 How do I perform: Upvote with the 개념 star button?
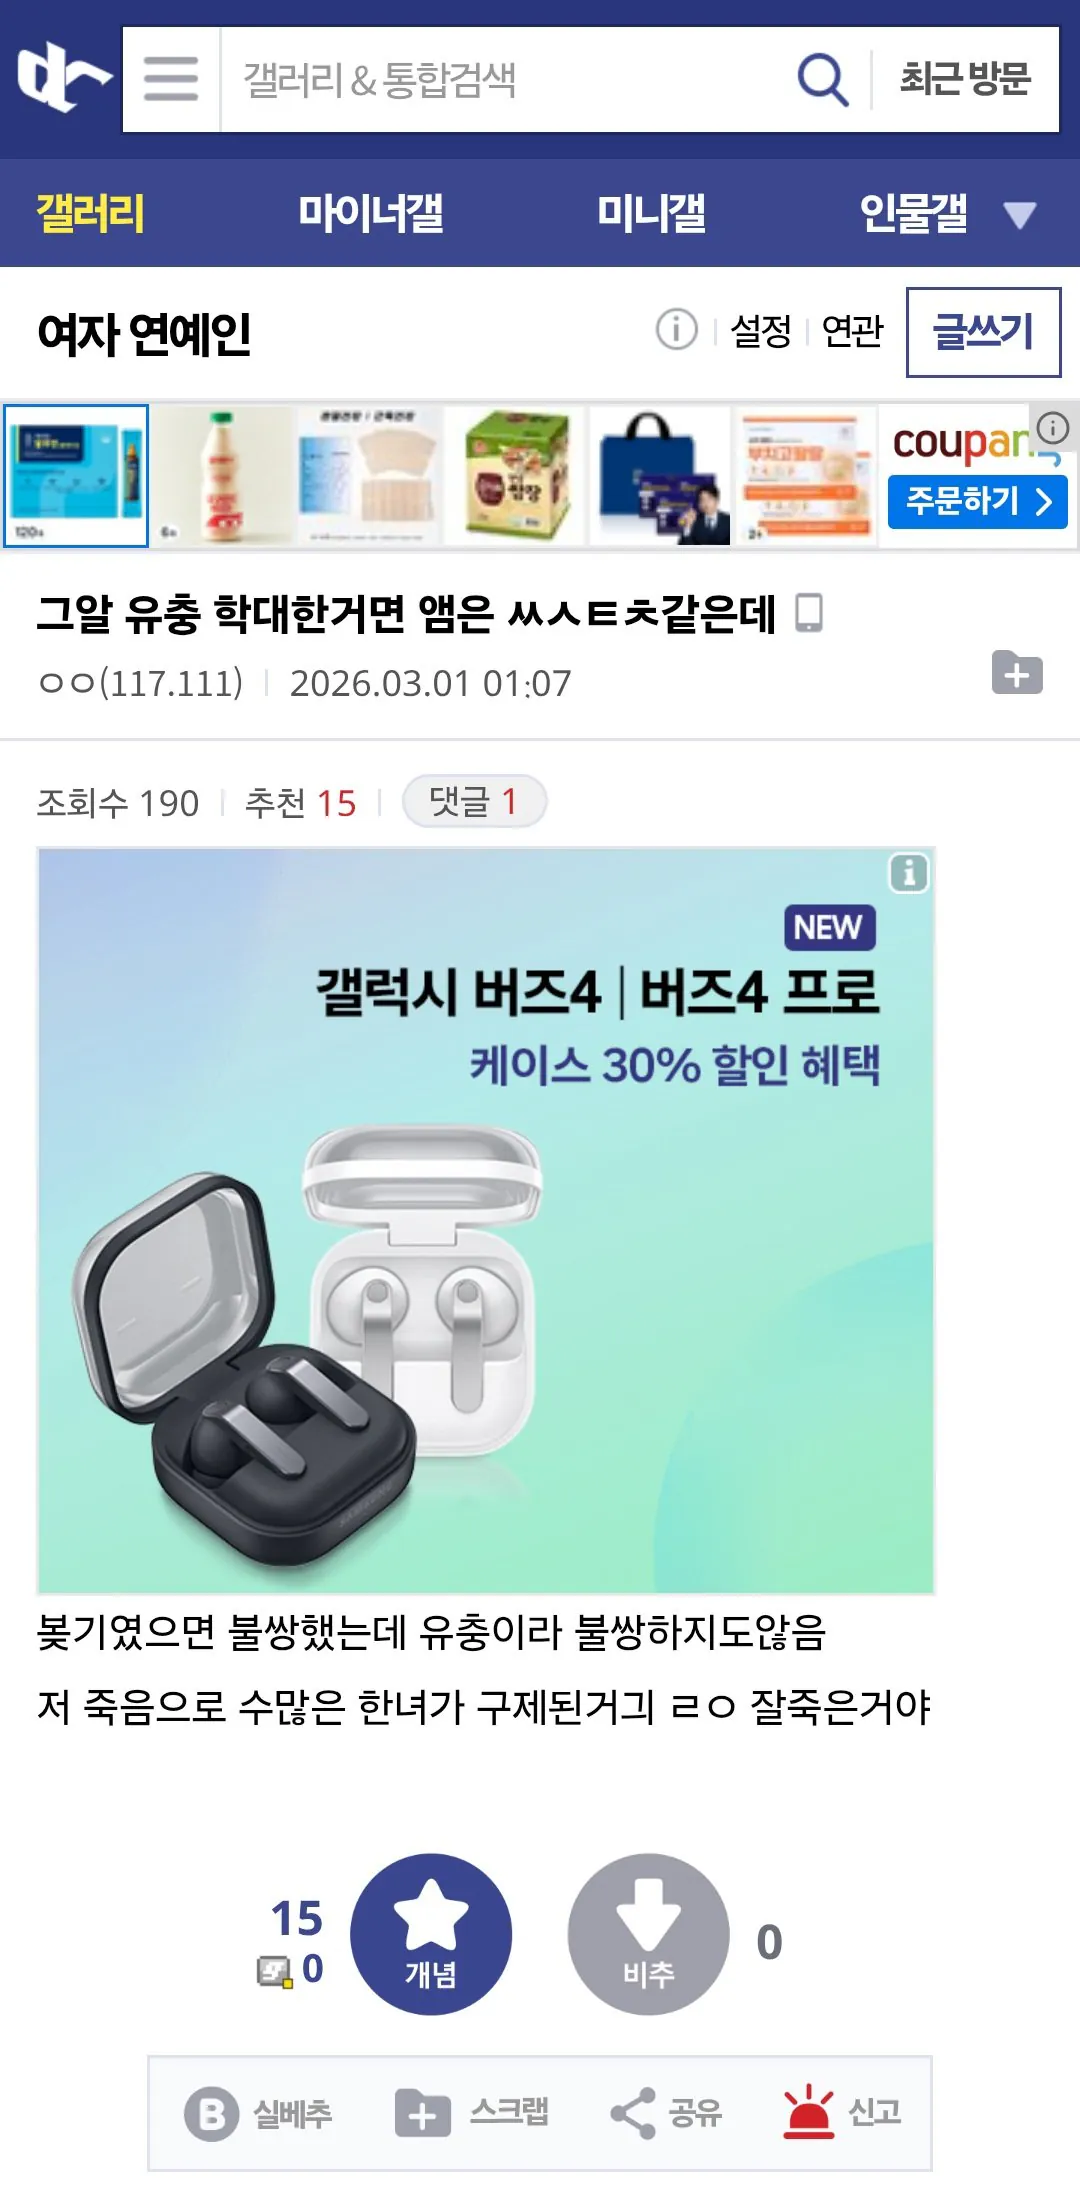[431, 1934]
